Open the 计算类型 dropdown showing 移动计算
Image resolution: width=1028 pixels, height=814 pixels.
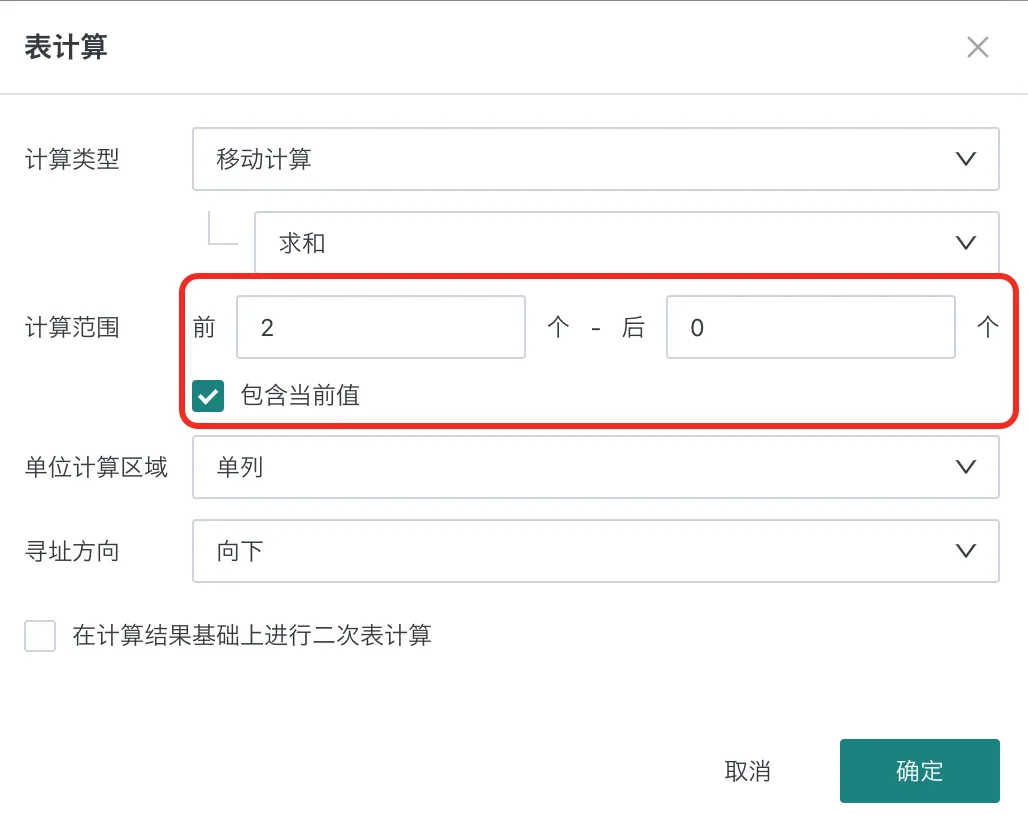point(580,159)
